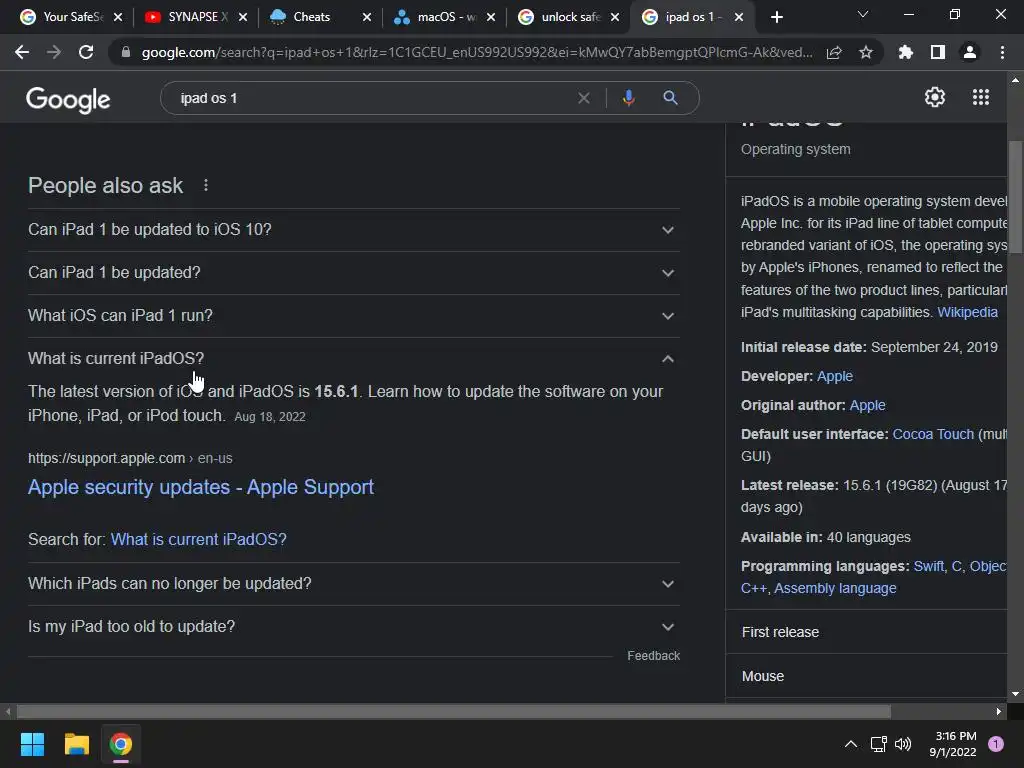
Task: Expand 'Can iPad 1 be updated?' question
Action: (x=354, y=273)
